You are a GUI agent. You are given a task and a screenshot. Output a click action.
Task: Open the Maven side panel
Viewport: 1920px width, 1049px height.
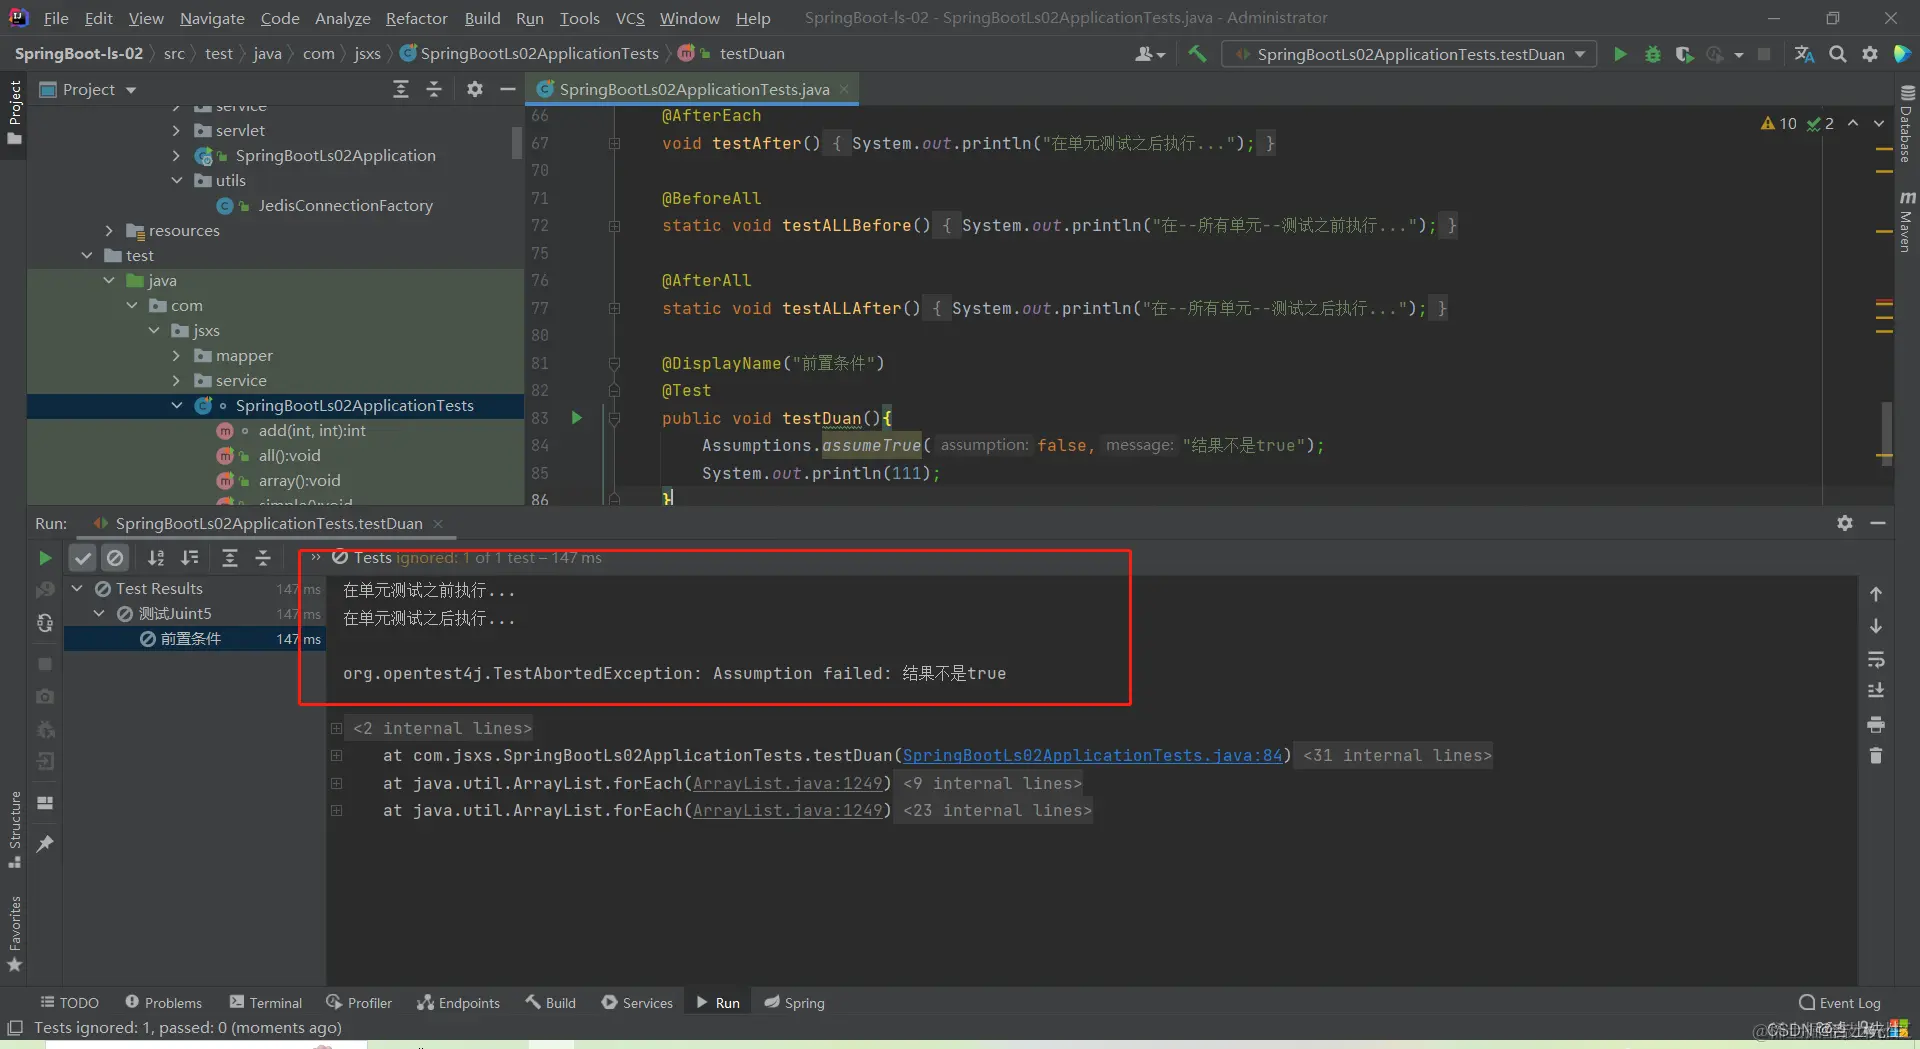point(1906,221)
